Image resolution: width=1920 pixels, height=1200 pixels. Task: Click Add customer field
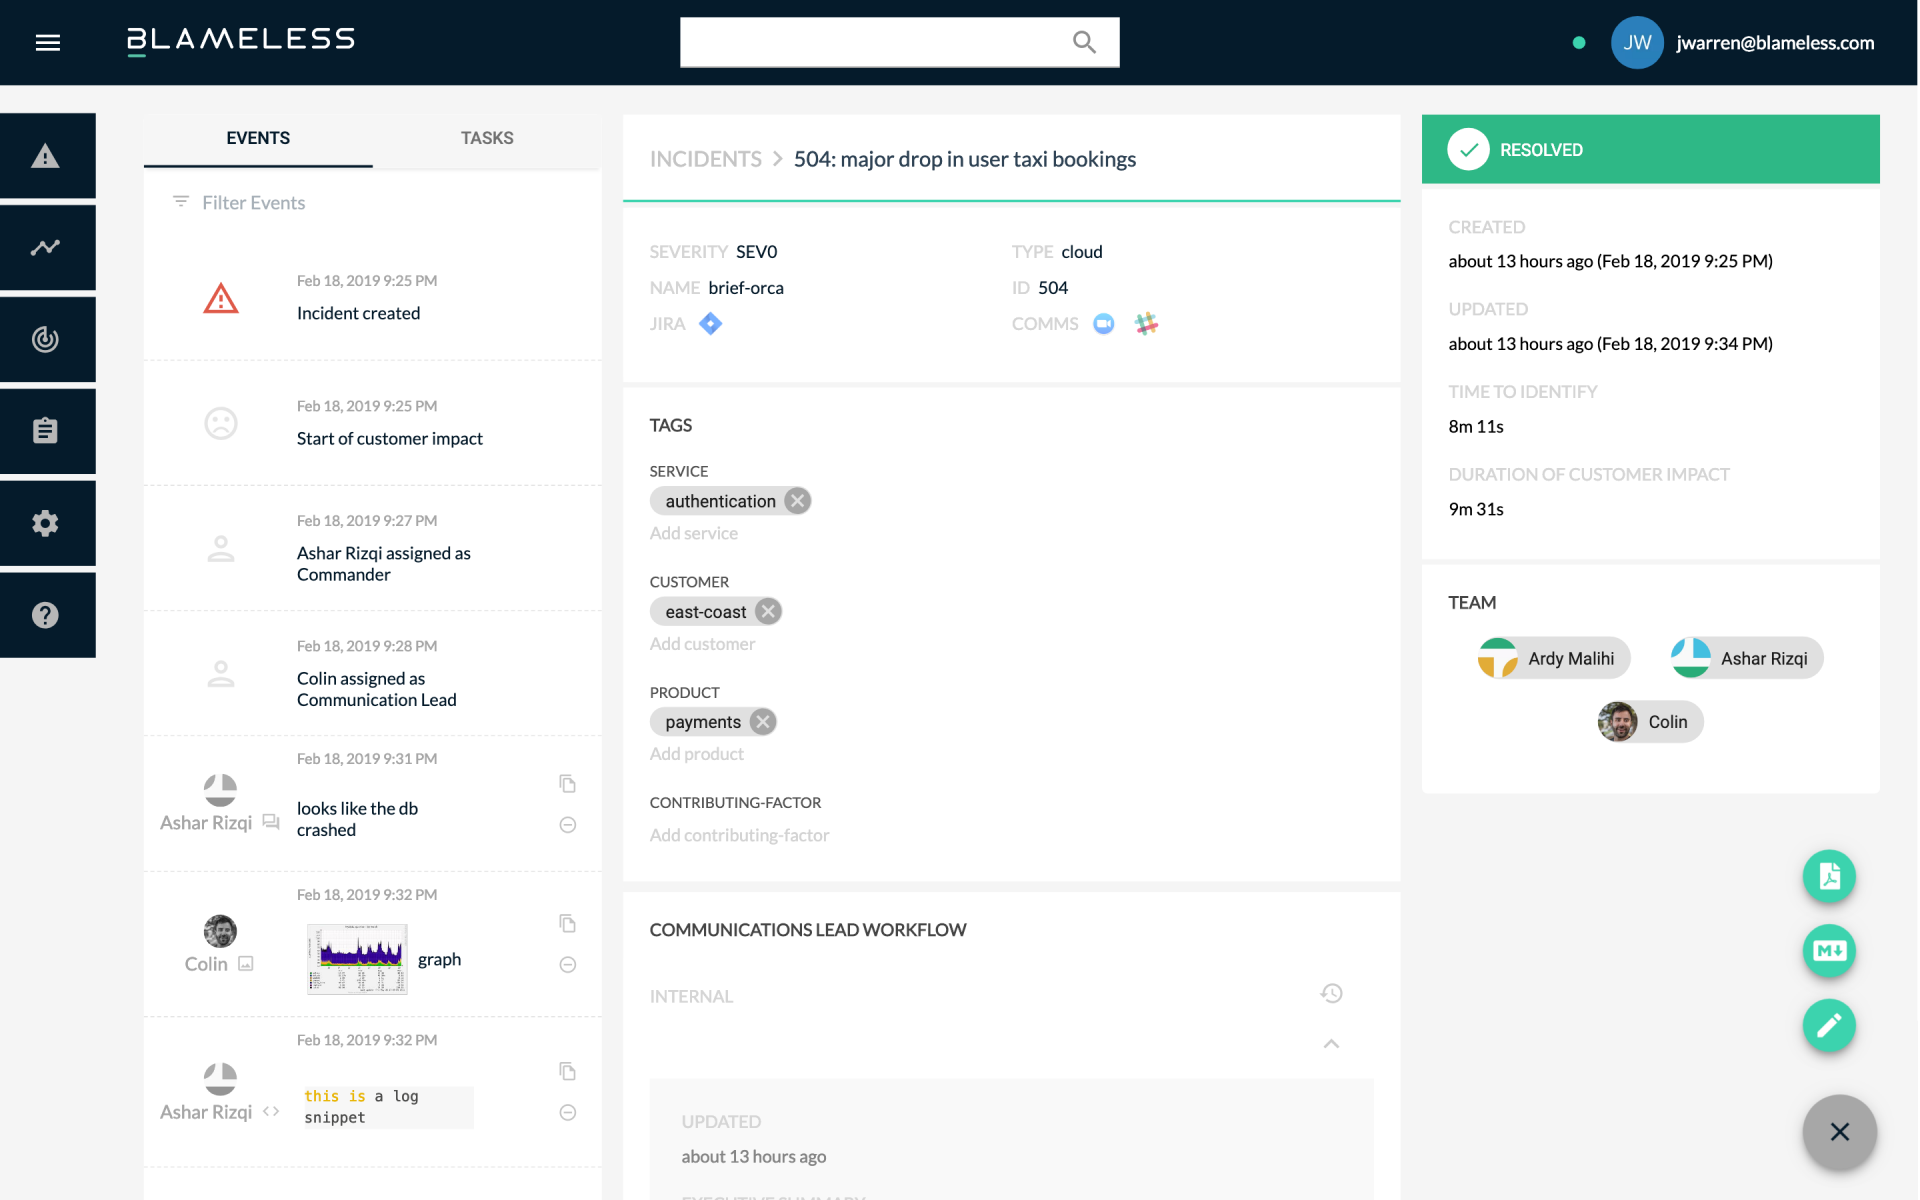[702, 645]
